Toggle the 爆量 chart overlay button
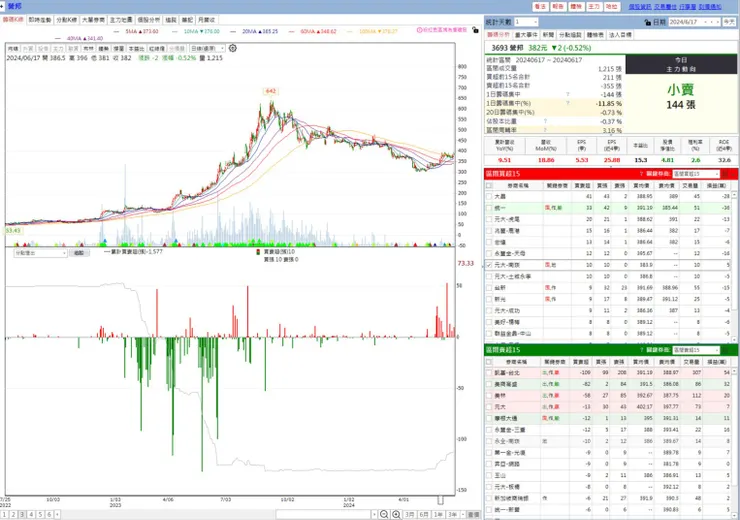Image resolution: width=740 pixels, height=520 pixels. pos(118,49)
